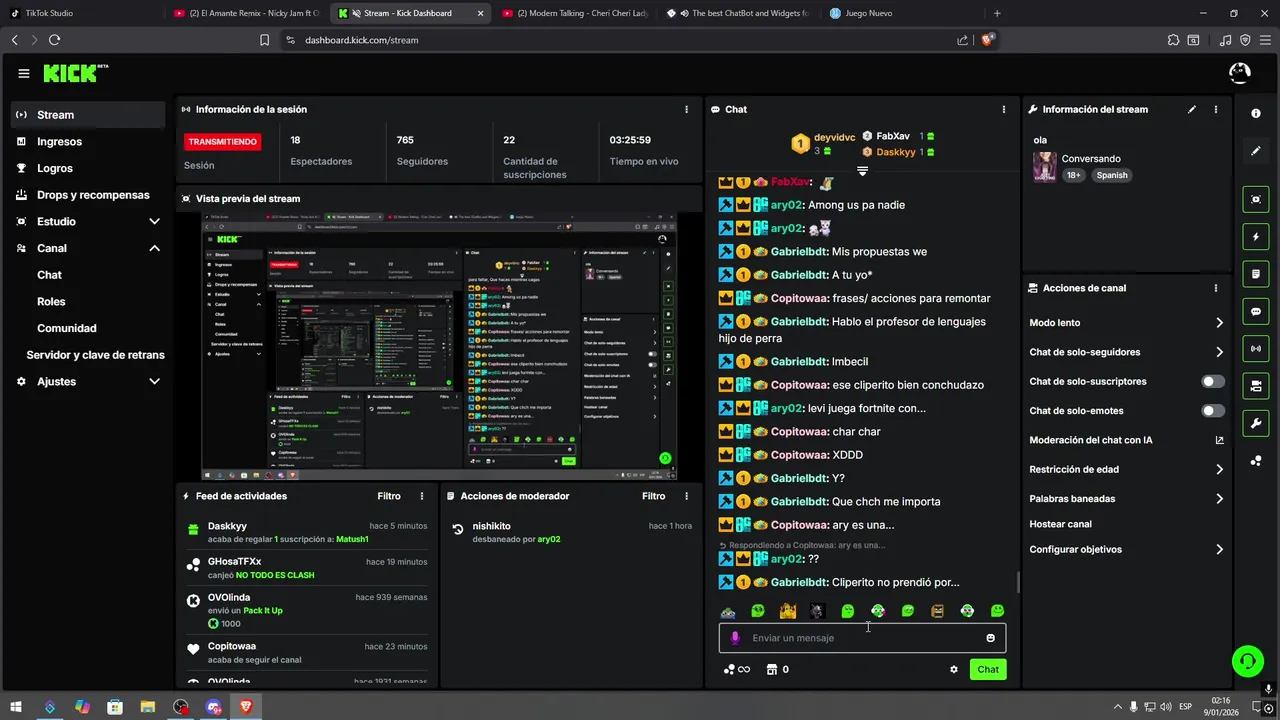Screen dimensions: 1280x720
Task: Toggle the stream preview widget icon in the right sidebar
Action: (x=1256, y=200)
